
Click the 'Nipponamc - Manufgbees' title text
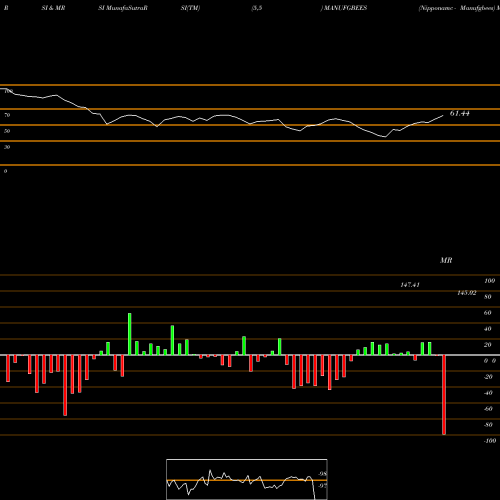457,8
